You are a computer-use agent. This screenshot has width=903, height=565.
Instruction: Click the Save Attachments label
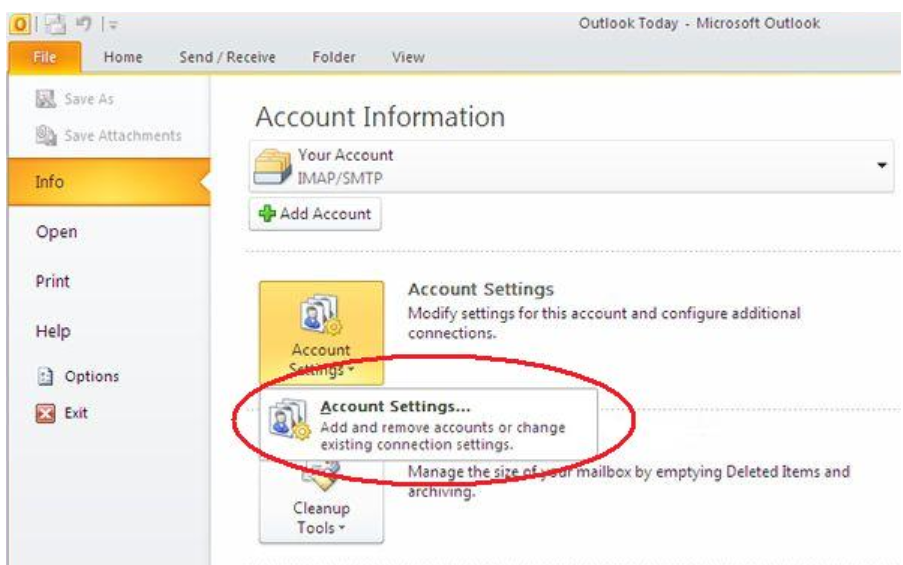coord(123,135)
